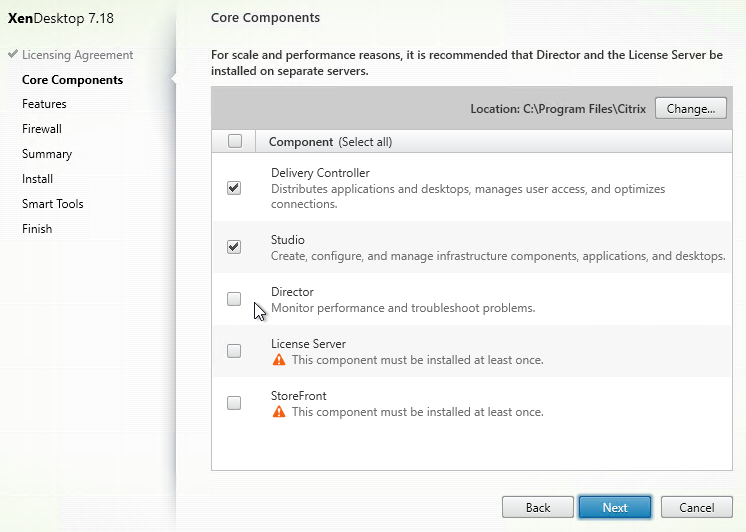Screen dimensions: 746x532
Task: Check the Select all components box
Action: click(235, 141)
